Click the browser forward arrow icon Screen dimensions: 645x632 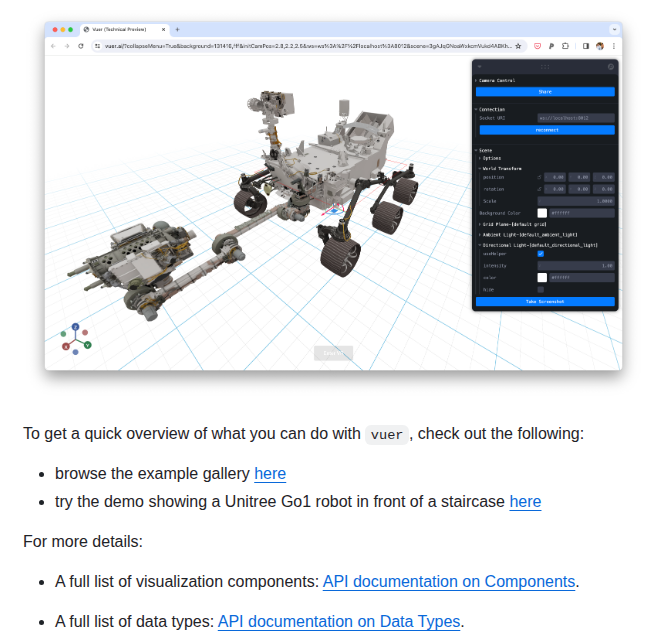[67, 46]
